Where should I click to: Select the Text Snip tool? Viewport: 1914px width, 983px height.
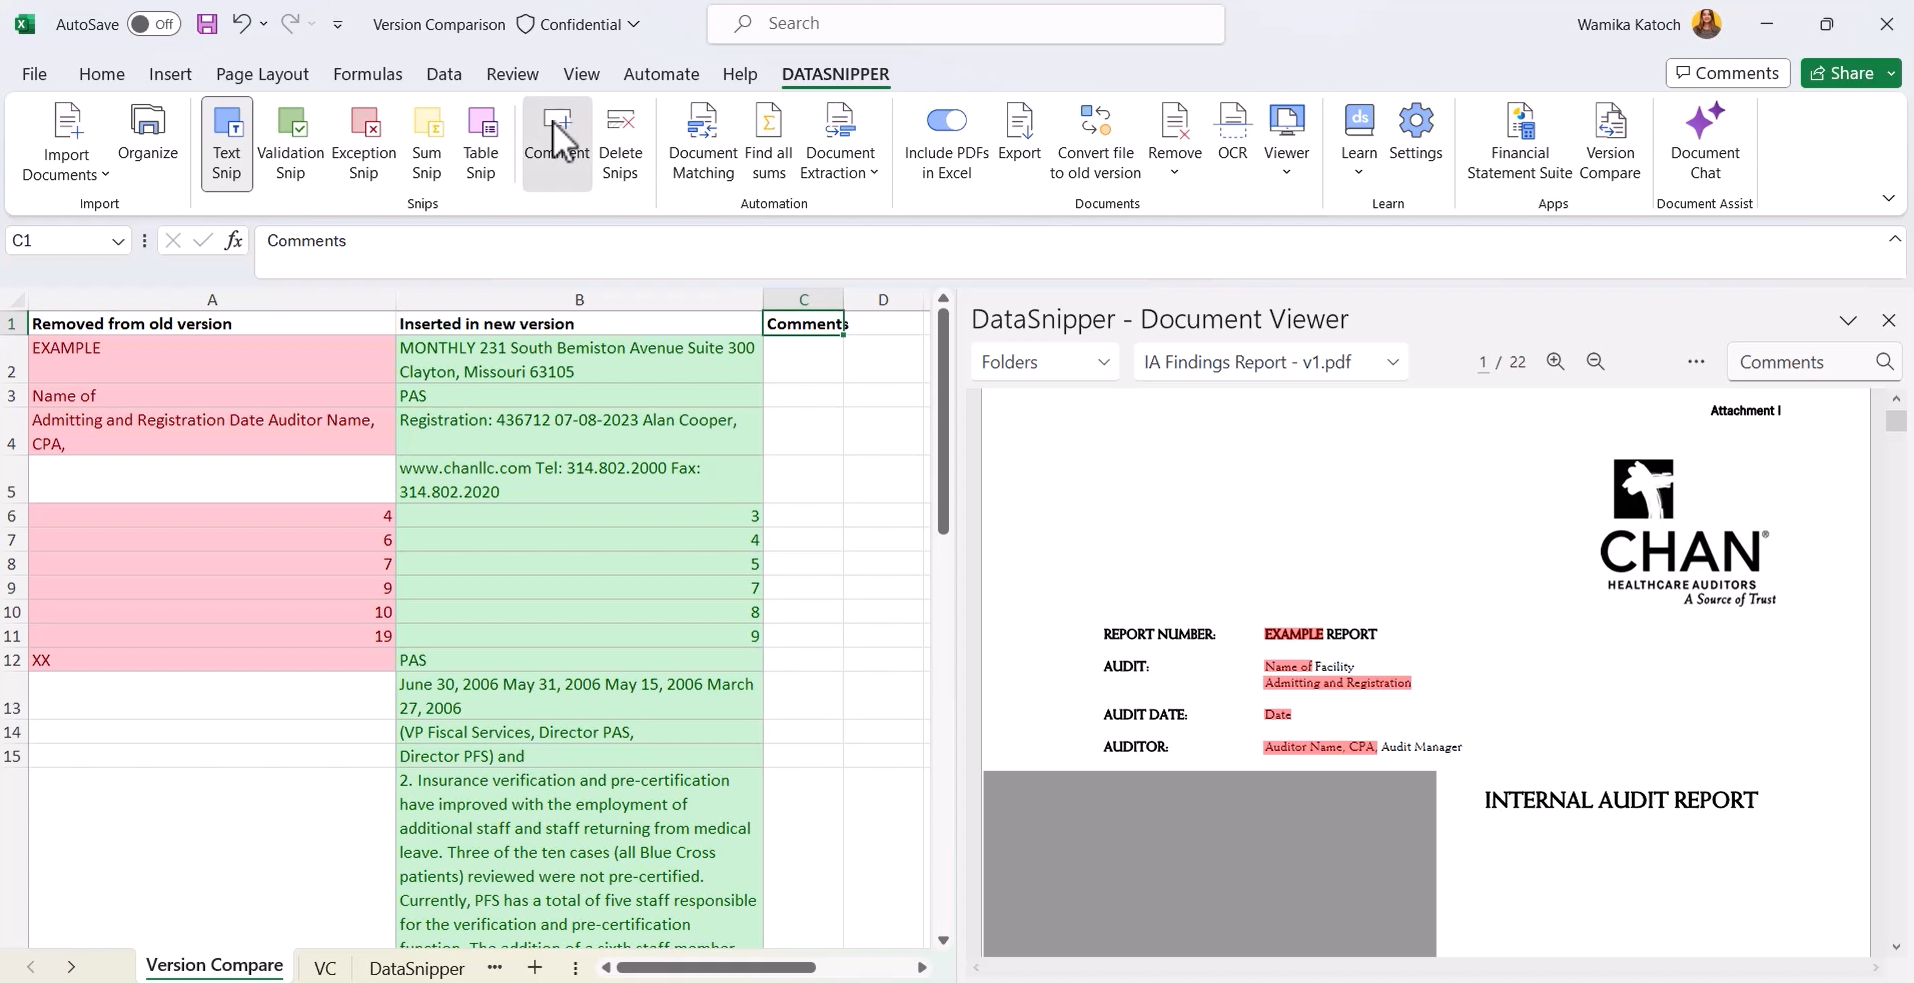coord(226,140)
